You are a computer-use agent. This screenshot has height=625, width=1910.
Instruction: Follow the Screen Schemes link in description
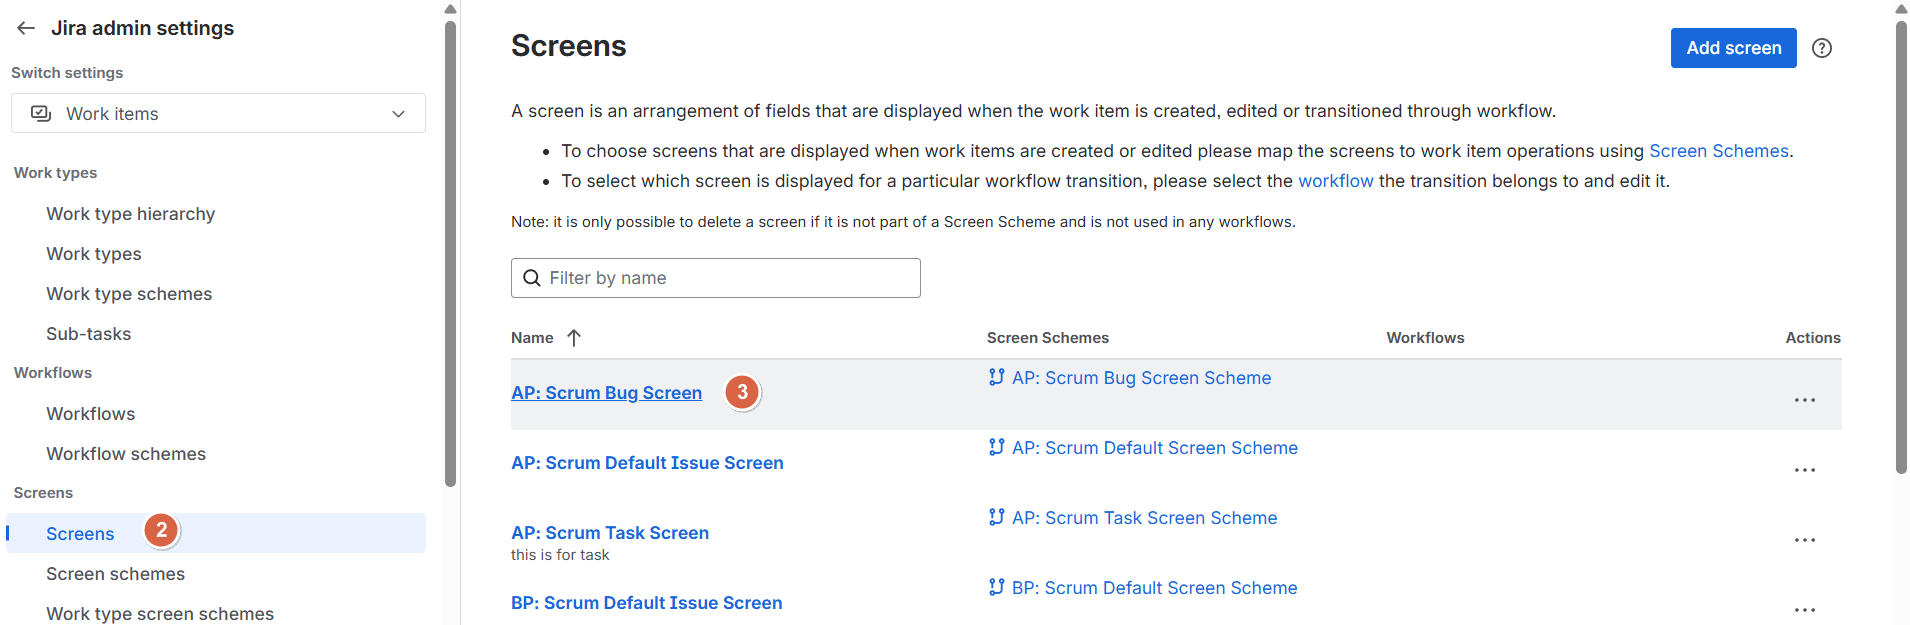pyautogui.click(x=1718, y=151)
